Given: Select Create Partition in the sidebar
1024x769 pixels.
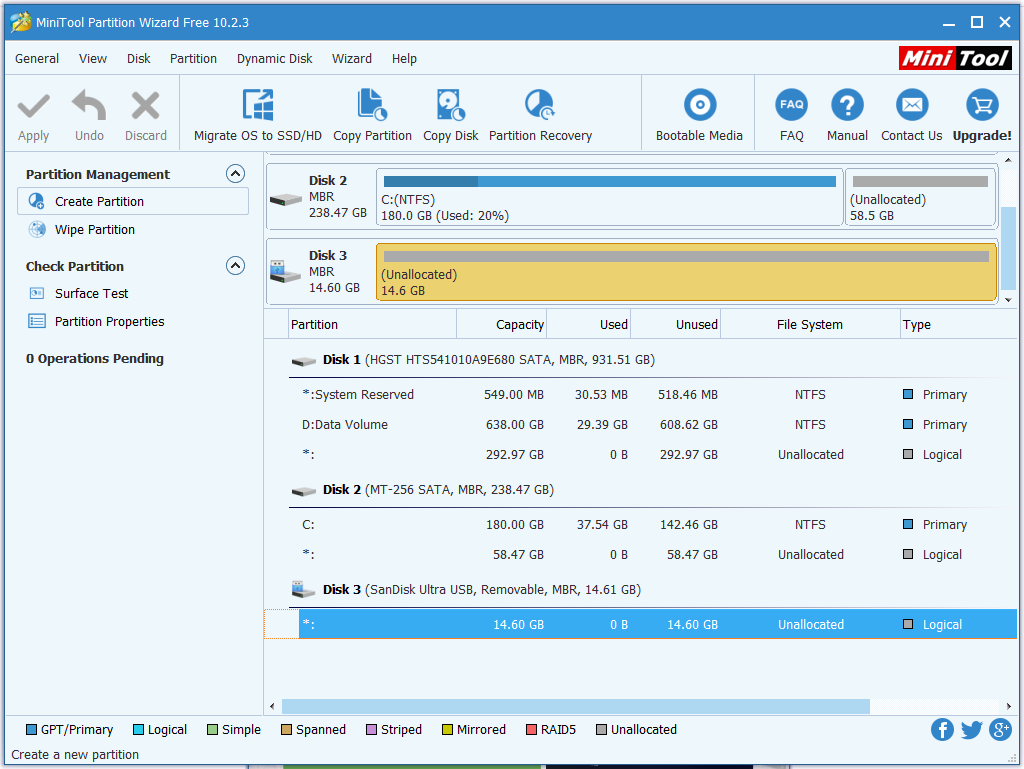Looking at the screenshot, I should pyautogui.click(x=99, y=201).
